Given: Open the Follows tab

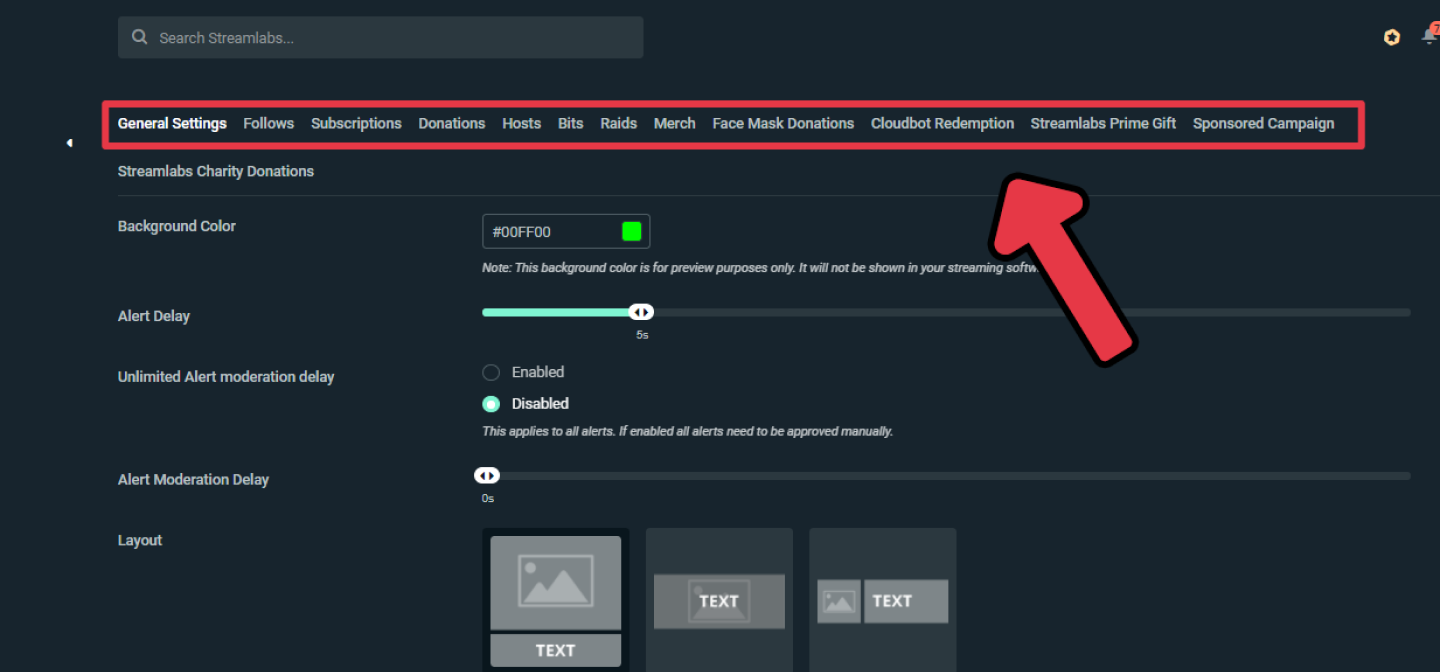Looking at the screenshot, I should [x=268, y=123].
